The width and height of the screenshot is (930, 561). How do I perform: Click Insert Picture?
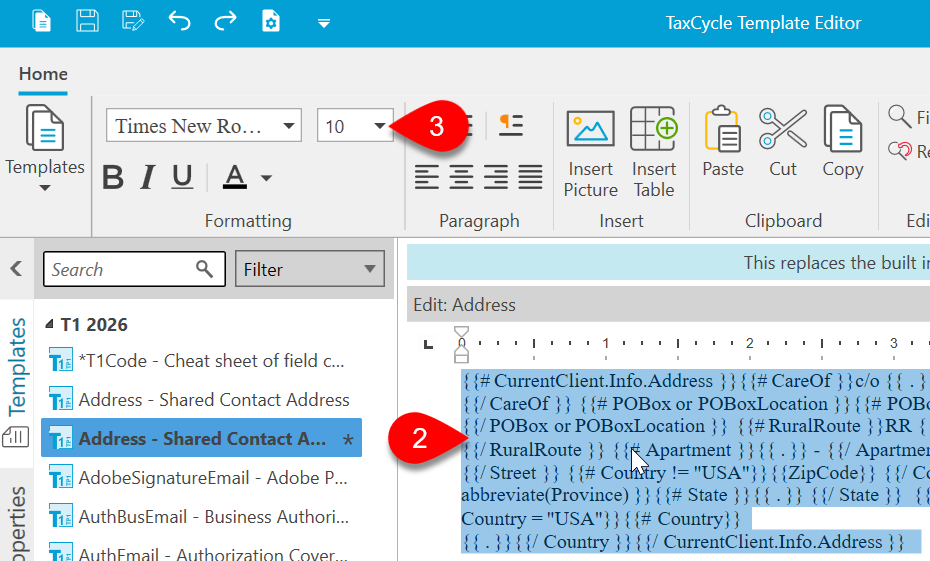tap(590, 153)
